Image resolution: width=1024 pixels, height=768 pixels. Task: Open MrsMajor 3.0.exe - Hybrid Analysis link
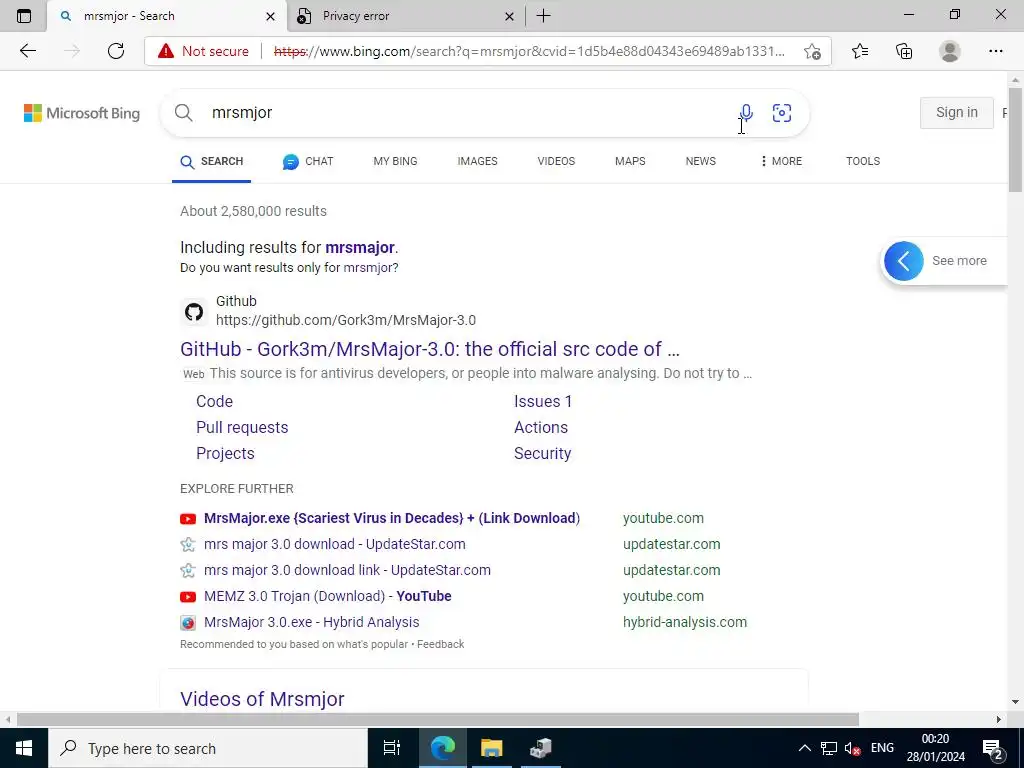312,622
